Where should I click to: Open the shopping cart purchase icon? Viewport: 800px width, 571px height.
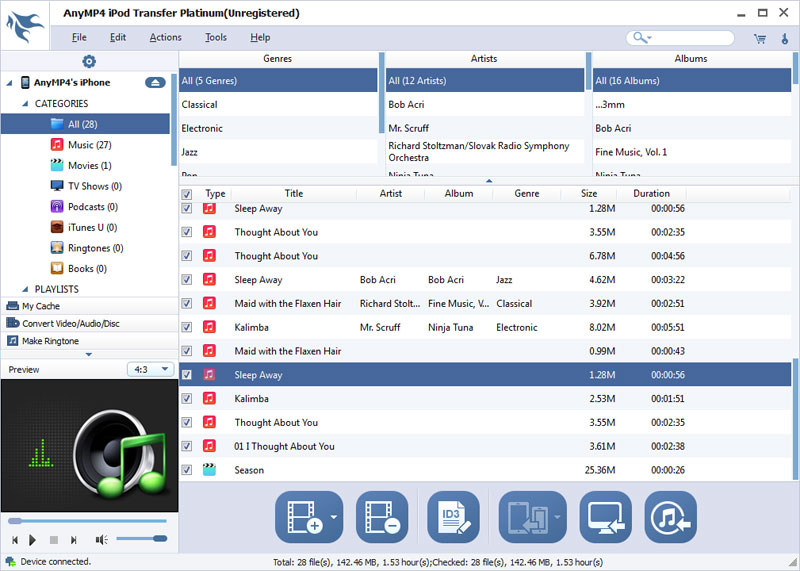point(760,38)
